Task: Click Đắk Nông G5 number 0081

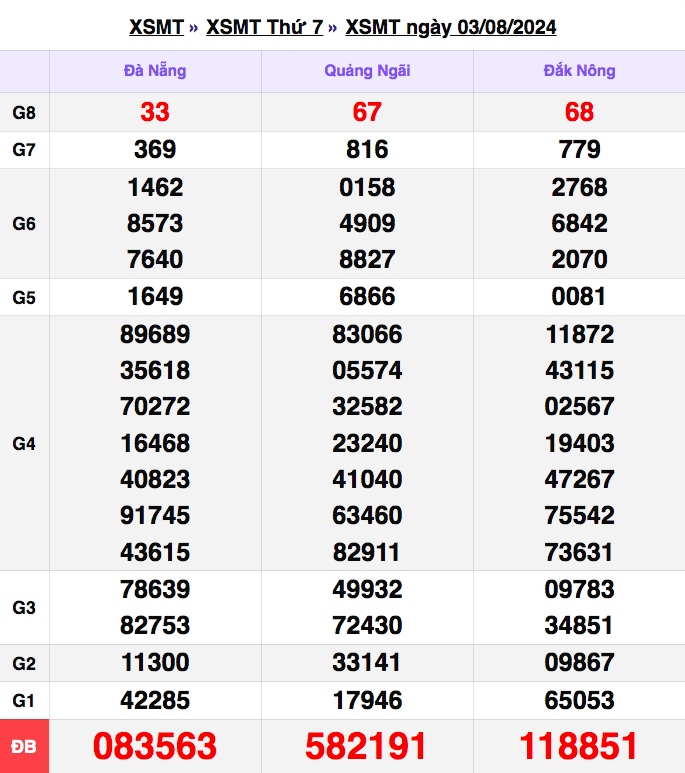Action: tap(579, 297)
